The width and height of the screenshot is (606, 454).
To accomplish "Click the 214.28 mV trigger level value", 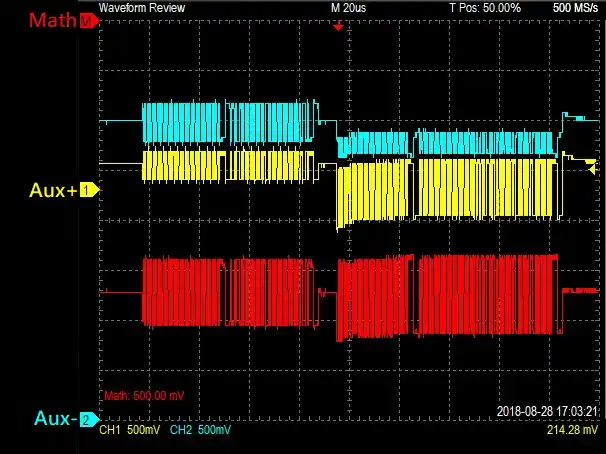I will (x=573, y=430).
